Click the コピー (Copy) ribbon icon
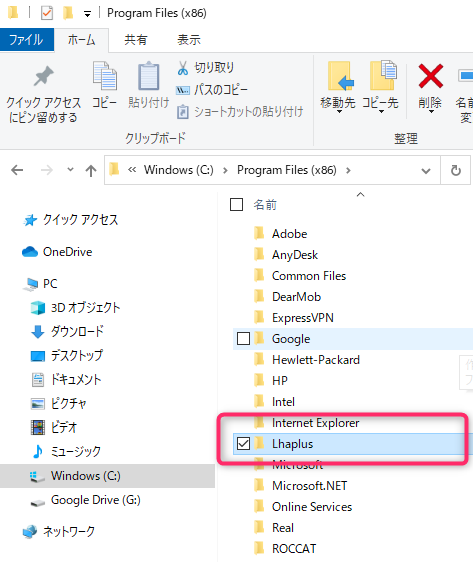The height and width of the screenshot is (562, 473). pos(105,75)
